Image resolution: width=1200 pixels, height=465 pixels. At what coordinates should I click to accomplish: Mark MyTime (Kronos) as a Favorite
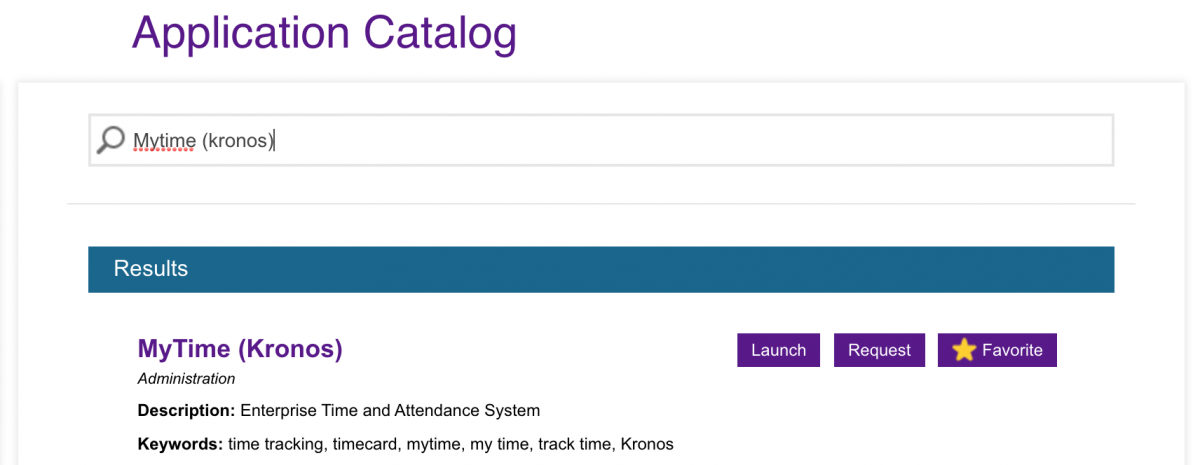click(x=997, y=350)
